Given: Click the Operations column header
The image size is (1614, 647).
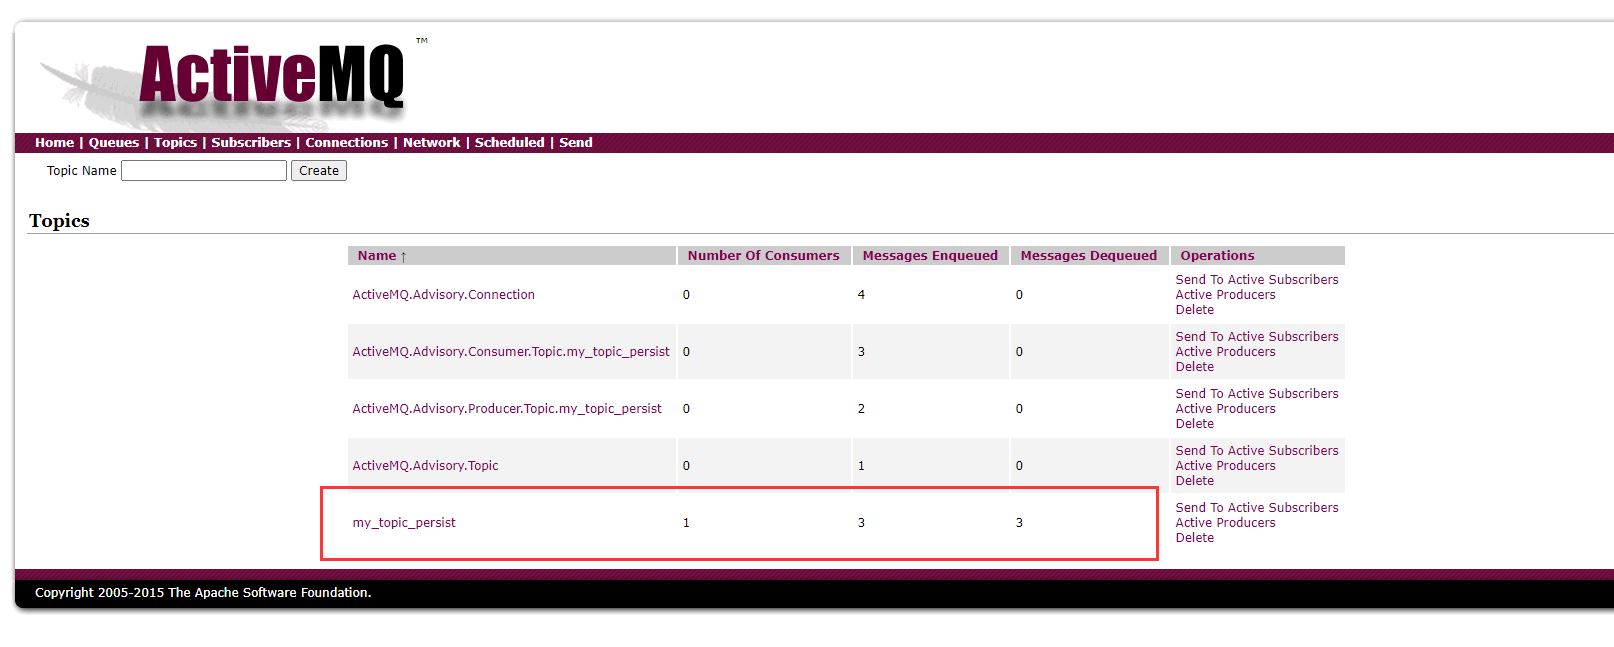Looking at the screenshot, I should [1217, 256].
